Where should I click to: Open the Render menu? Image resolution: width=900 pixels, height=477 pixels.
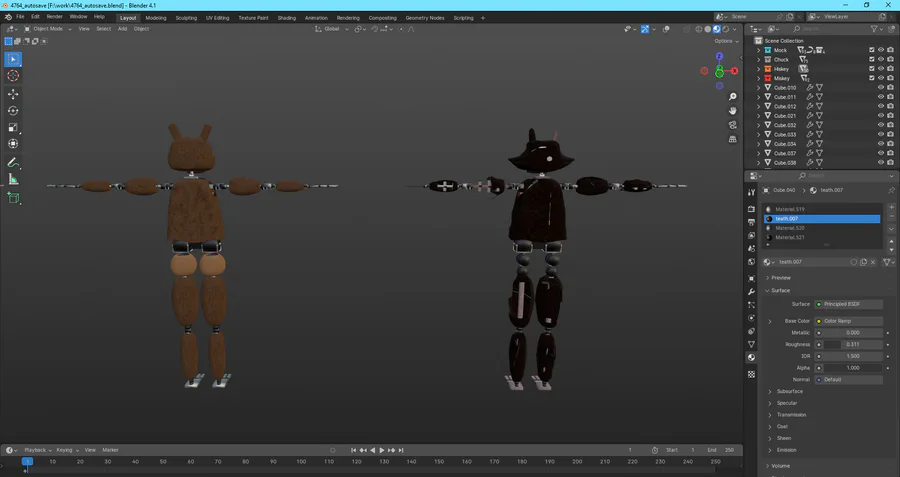click(x=55, y=17)
